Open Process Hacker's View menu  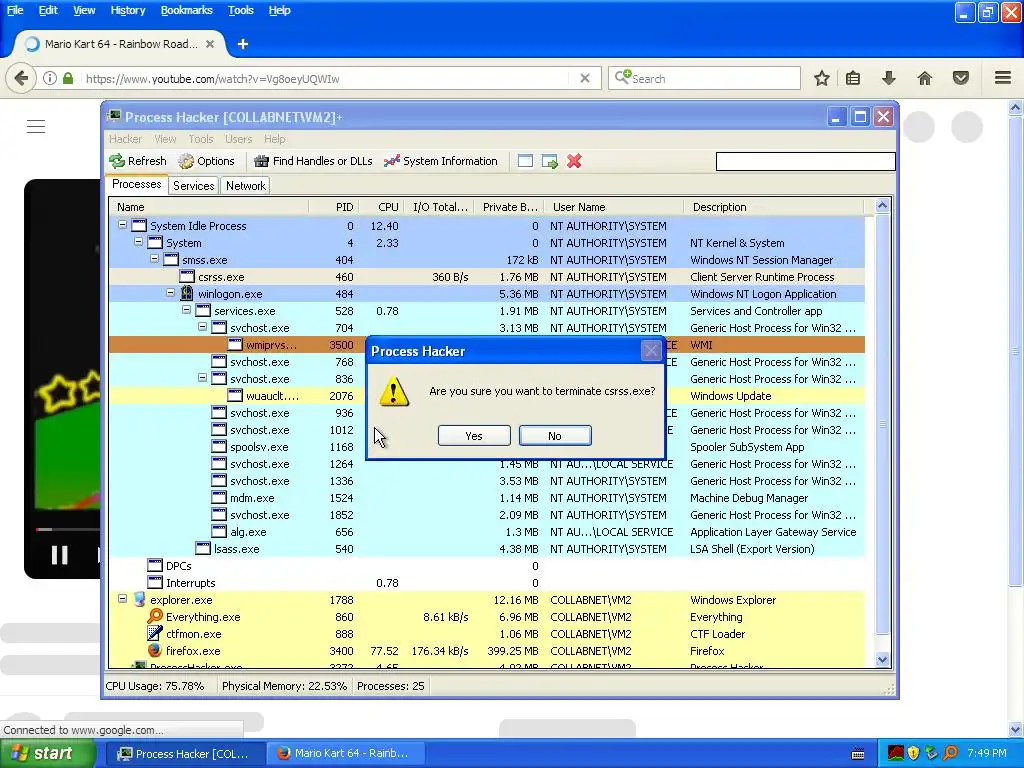pyautogui.click(x=165, y=139)
